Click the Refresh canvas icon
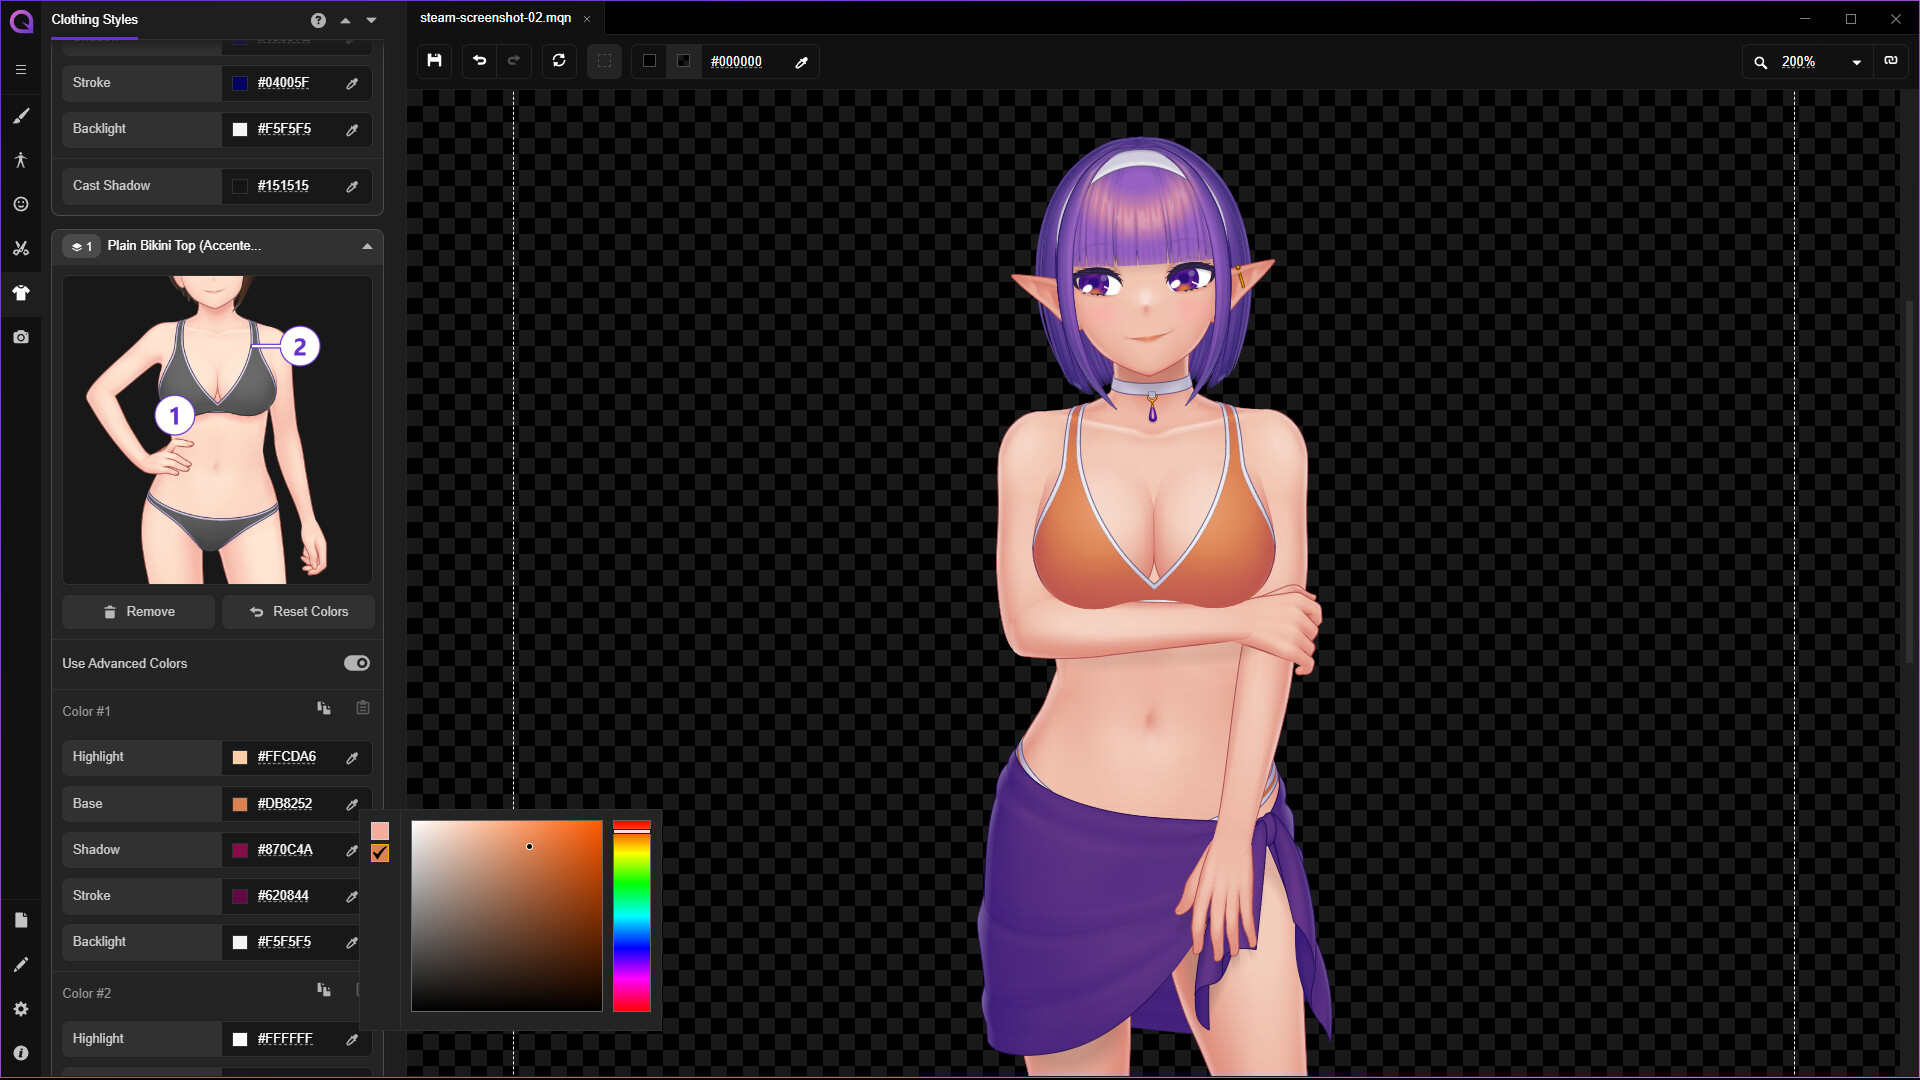Viewport: 1920px width, 1080px height. (x=559, y=61)
